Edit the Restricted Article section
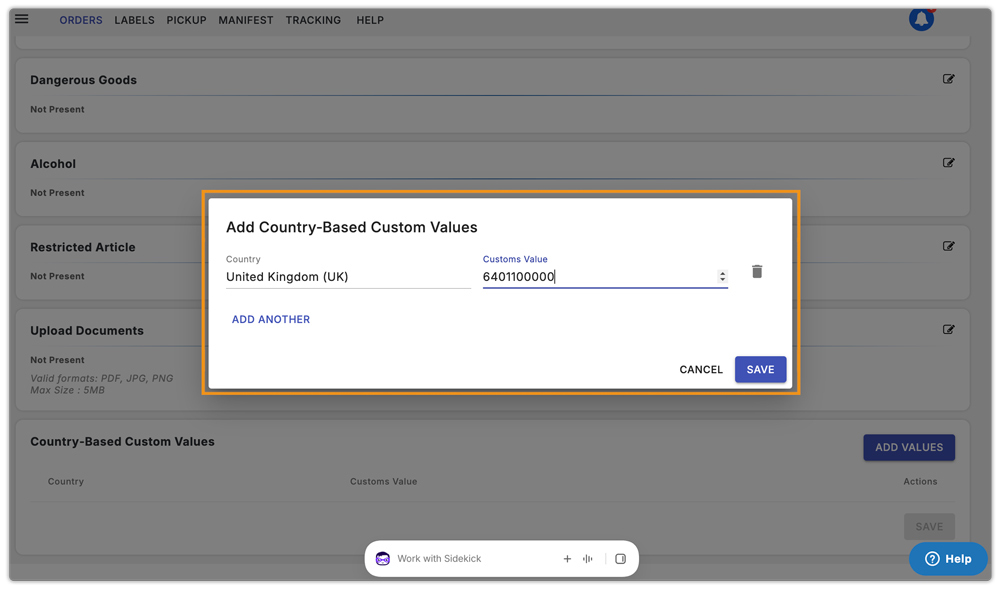The height and width of the screenshot is (591, 1000). [948, 246]
